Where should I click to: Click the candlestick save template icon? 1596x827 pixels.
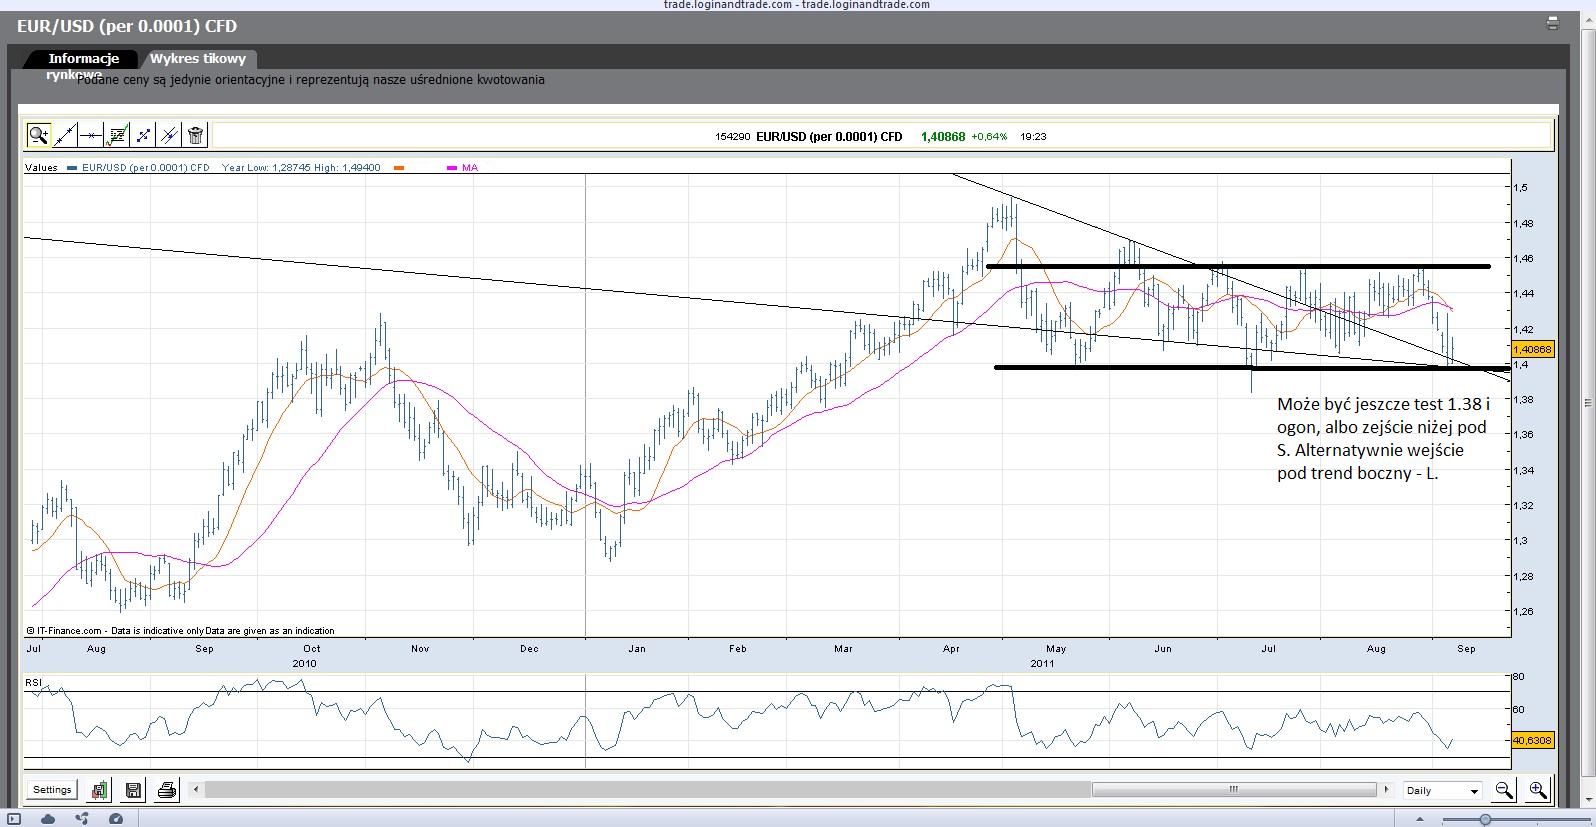(x=100, y=791)
